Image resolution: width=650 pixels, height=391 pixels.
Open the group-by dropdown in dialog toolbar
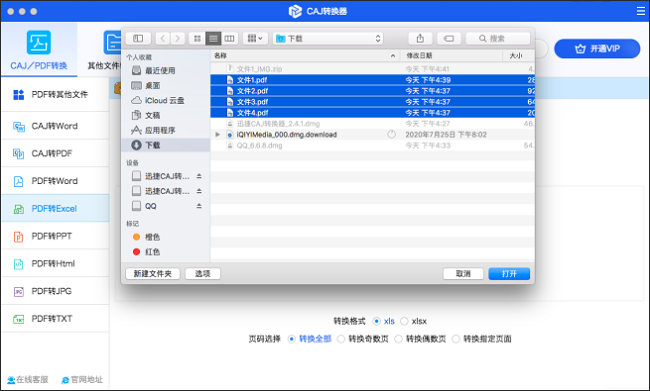[x=255, y=39]
